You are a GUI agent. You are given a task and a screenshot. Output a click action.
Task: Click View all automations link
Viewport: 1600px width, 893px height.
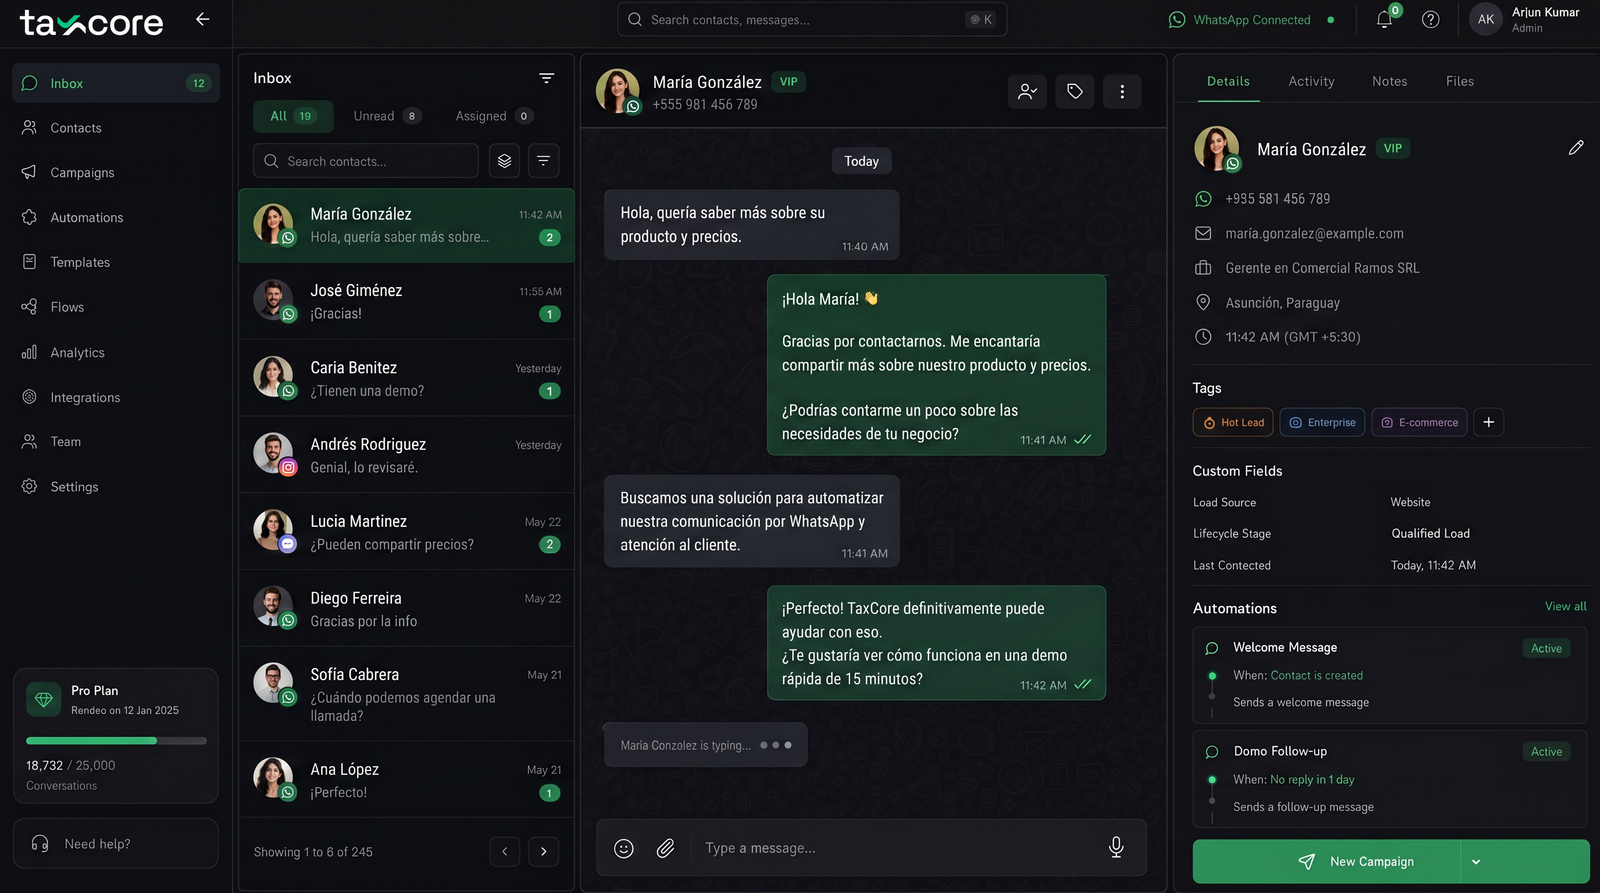coord(1565,606)
